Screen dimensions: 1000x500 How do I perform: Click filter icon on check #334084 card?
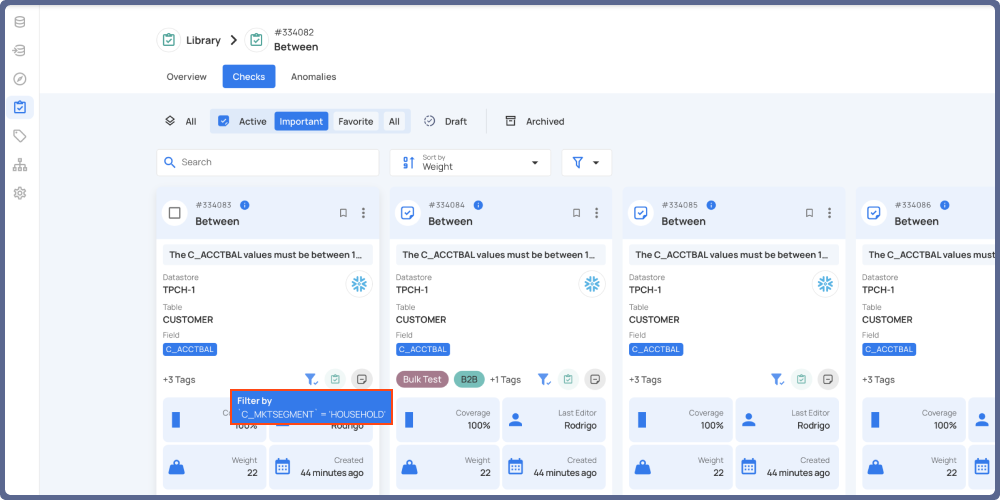(544, 379)
